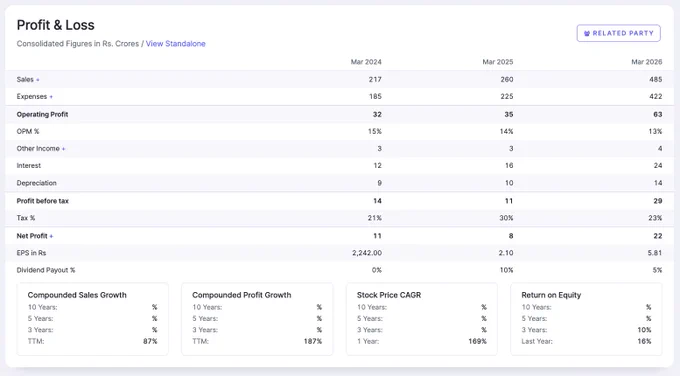Image resolution: width=680 pixels, height=376 pixels.
Task: Click Depreciation value 10 for Mar 2025
Action: point(509,183)
